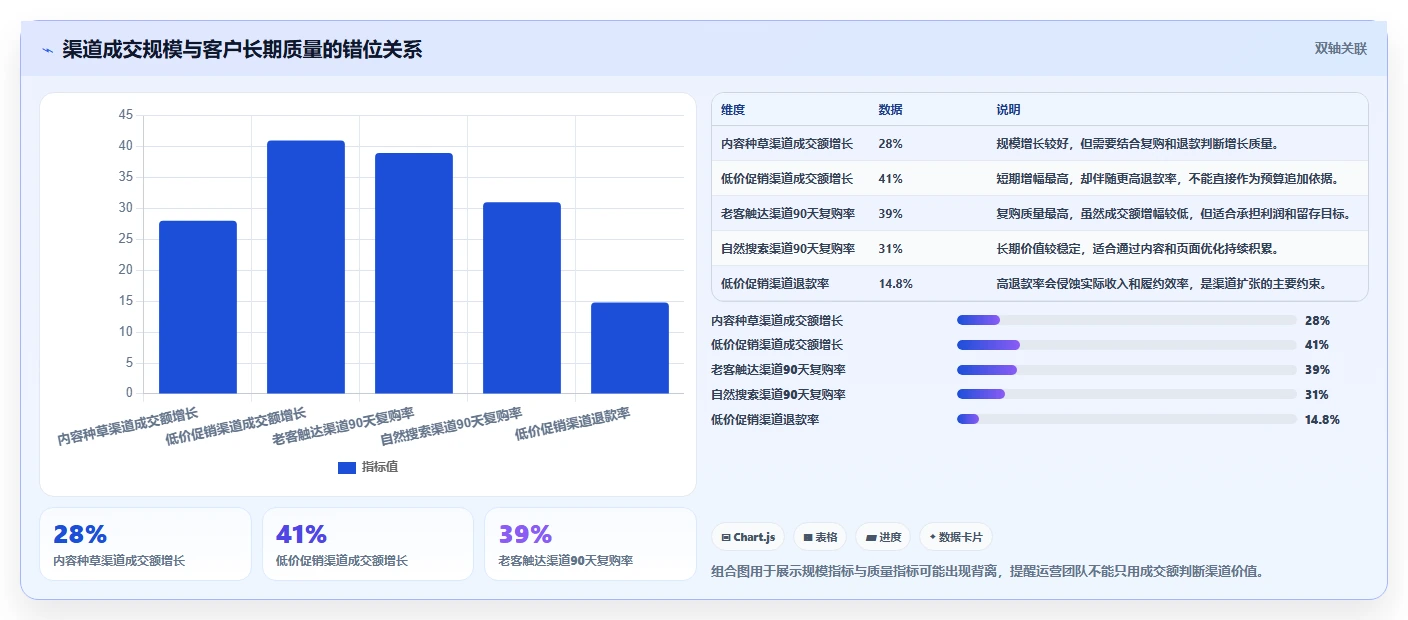Click the 双轴关联 badge
This screenshot has height=620, width=1408.
[x=1340, y=49]
